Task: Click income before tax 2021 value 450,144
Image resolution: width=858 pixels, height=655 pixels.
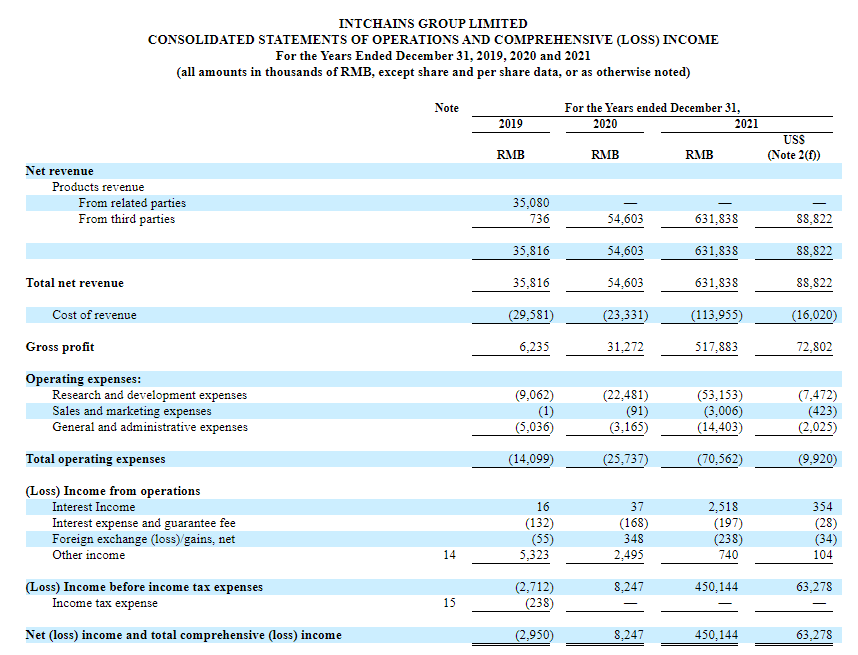Action: (x=716, y=587)
